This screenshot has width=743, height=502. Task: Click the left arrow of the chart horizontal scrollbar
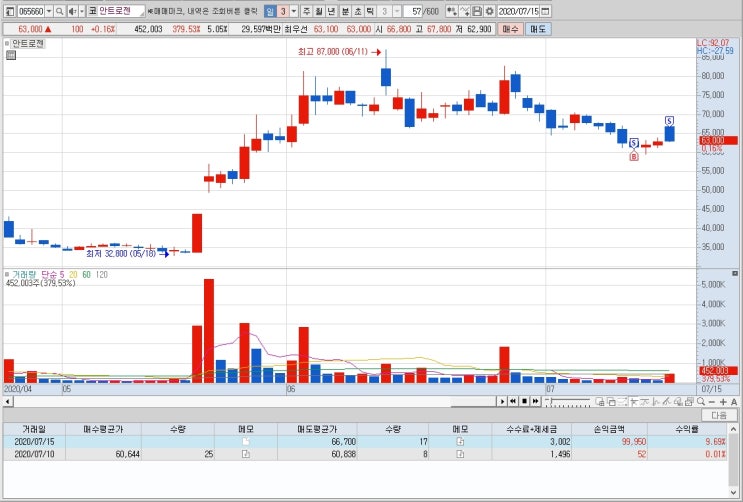coord(8,402)
